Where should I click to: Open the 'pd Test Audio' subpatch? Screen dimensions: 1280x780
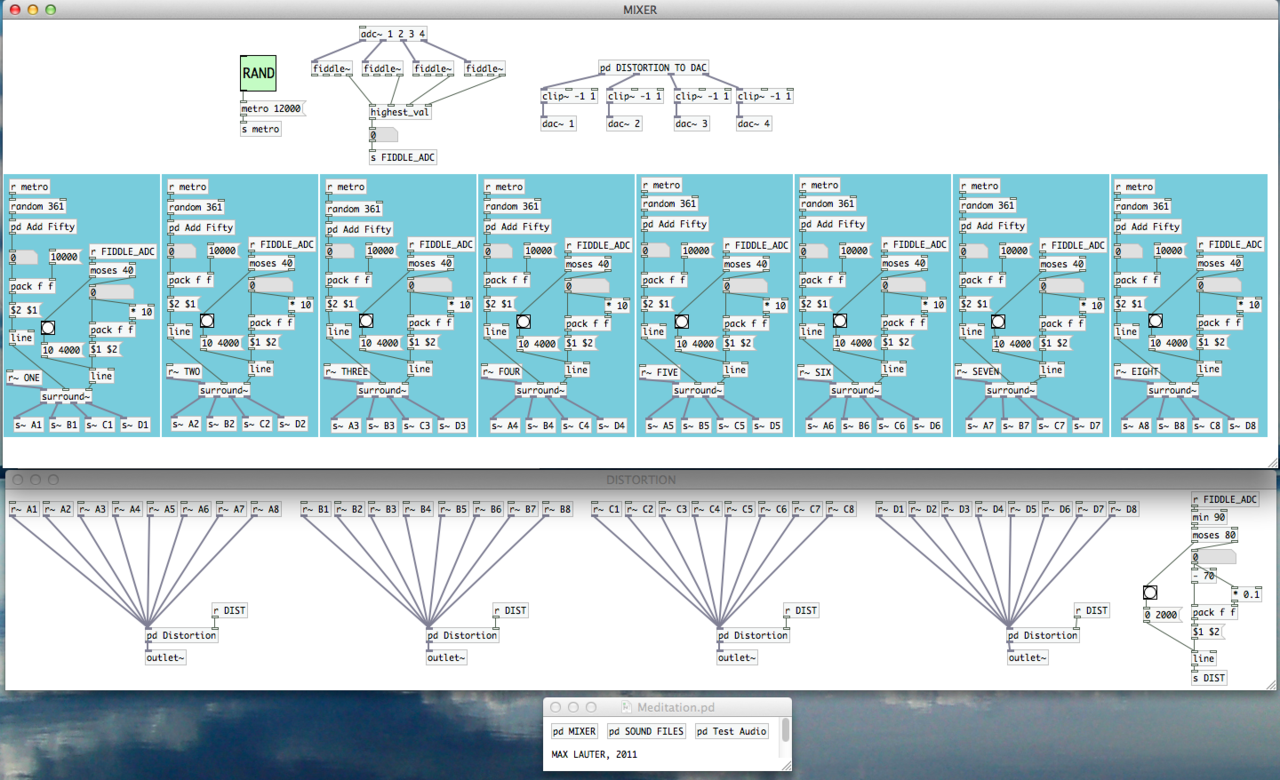coord(732,731)
